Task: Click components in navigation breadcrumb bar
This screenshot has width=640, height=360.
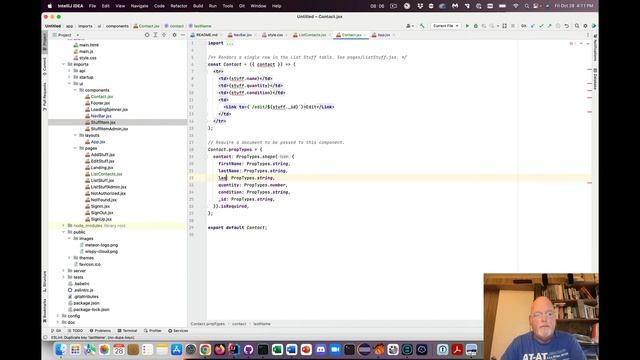Action: (x=117, y=26)
